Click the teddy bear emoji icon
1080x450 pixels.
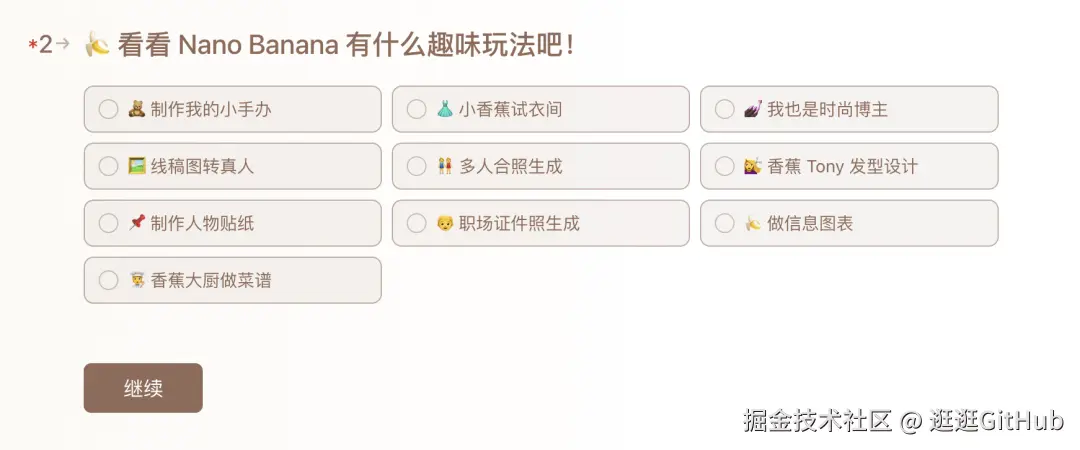tap(137, 110)
